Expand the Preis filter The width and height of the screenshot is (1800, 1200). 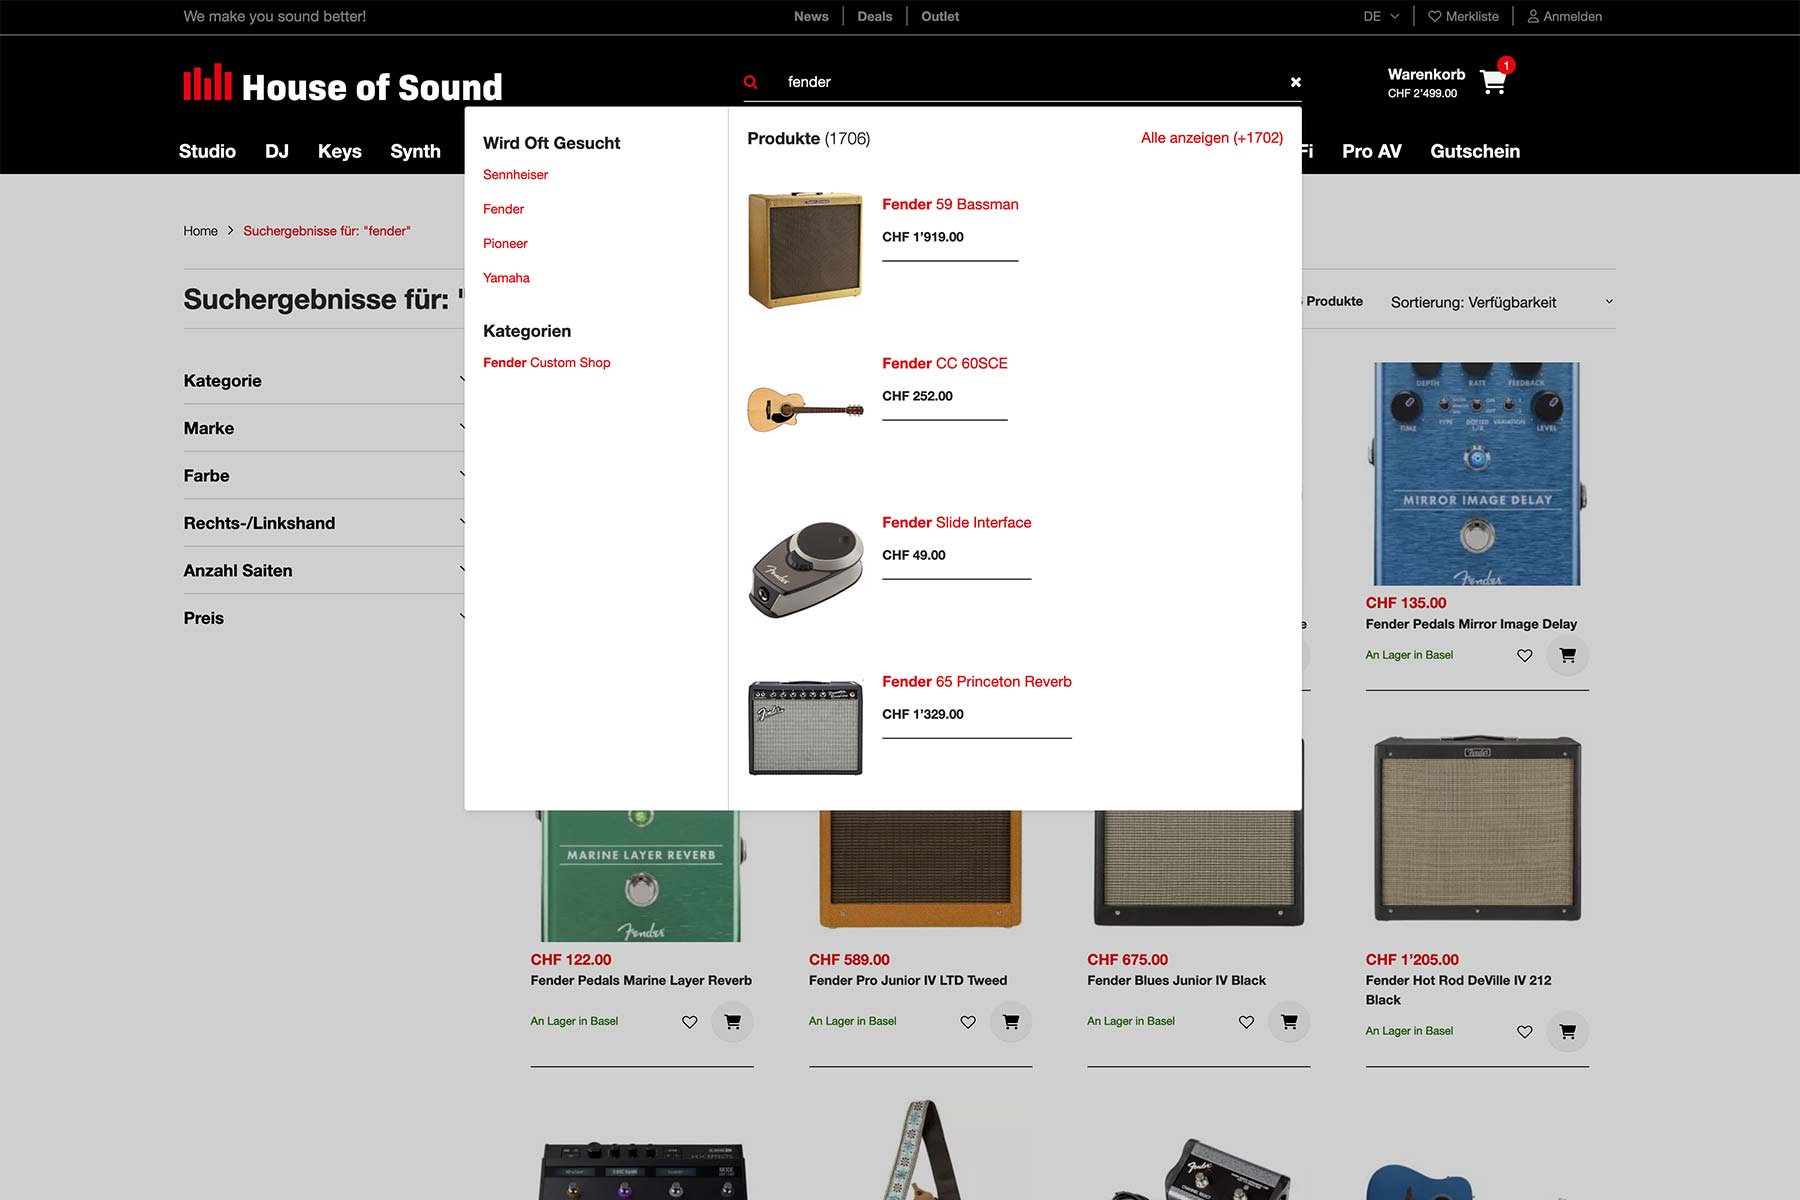pos(323,618)
